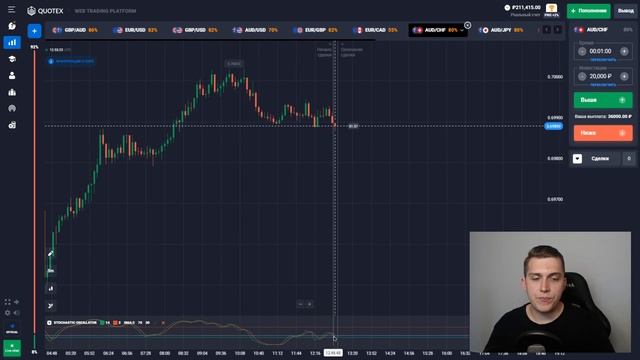
Task: Click the green deposit button
Action: (x=589, y=11)
